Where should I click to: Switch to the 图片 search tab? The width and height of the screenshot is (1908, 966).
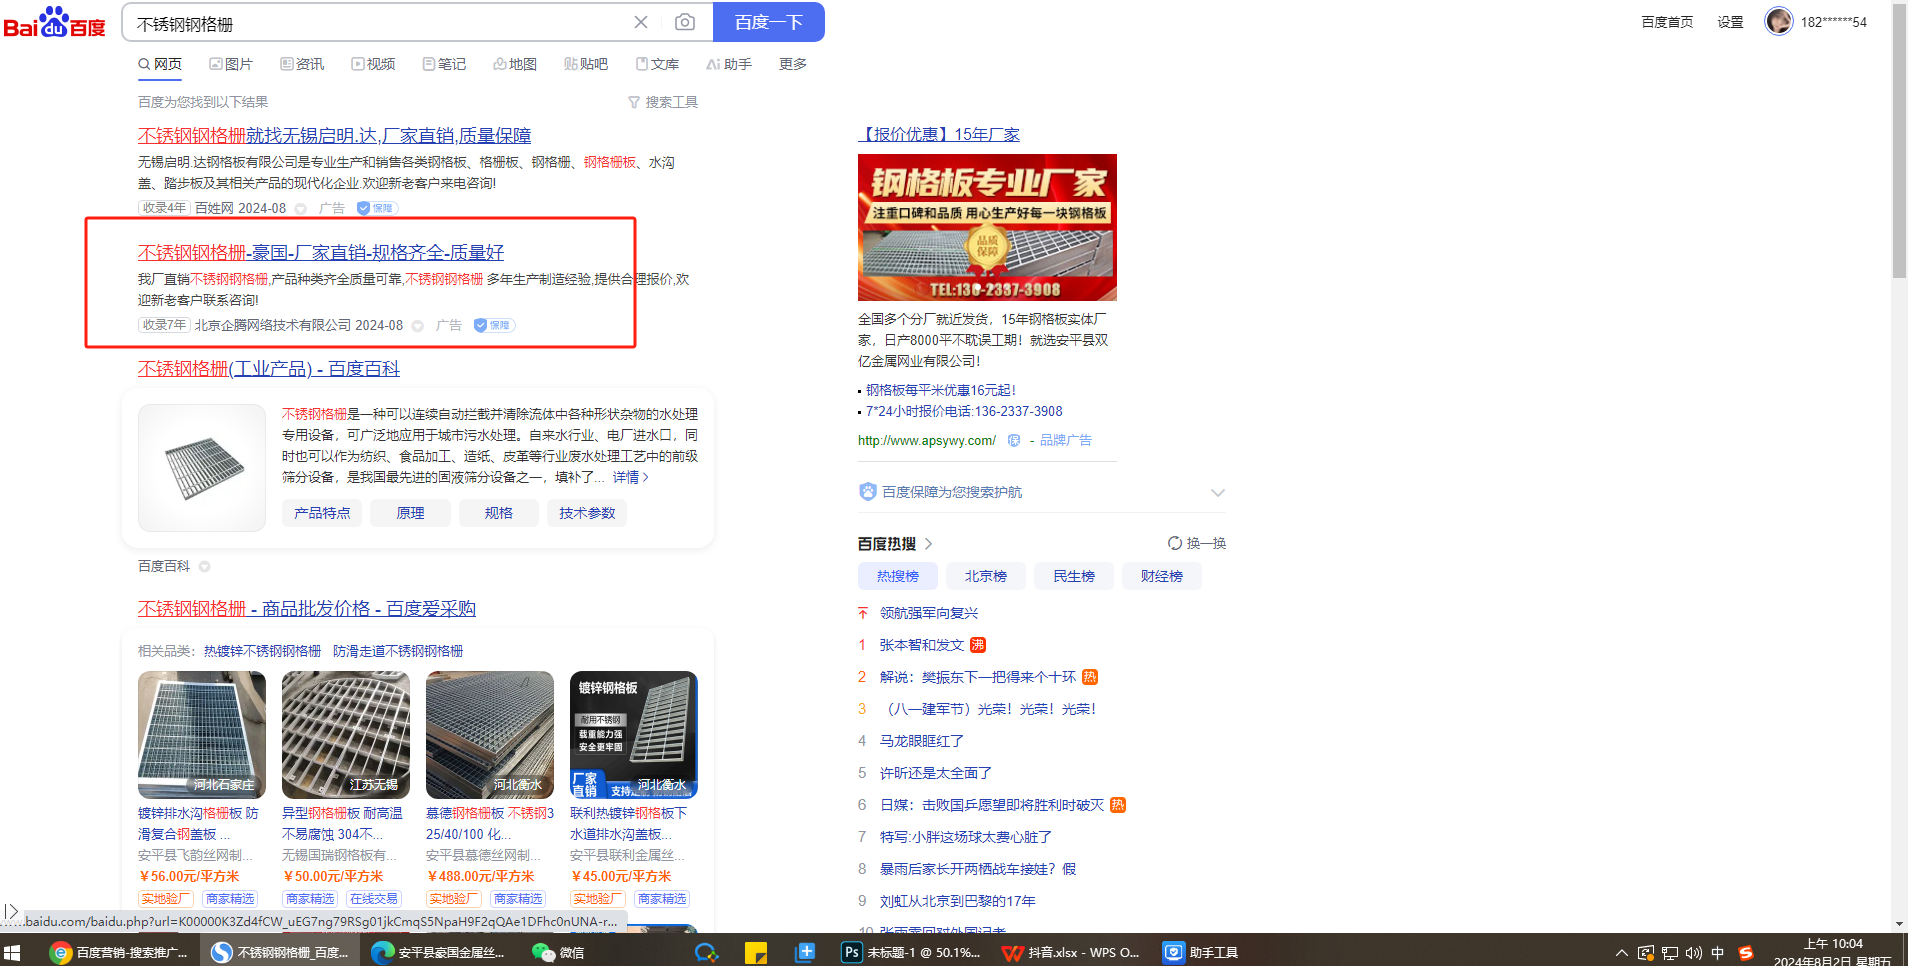tap(231, 64)
